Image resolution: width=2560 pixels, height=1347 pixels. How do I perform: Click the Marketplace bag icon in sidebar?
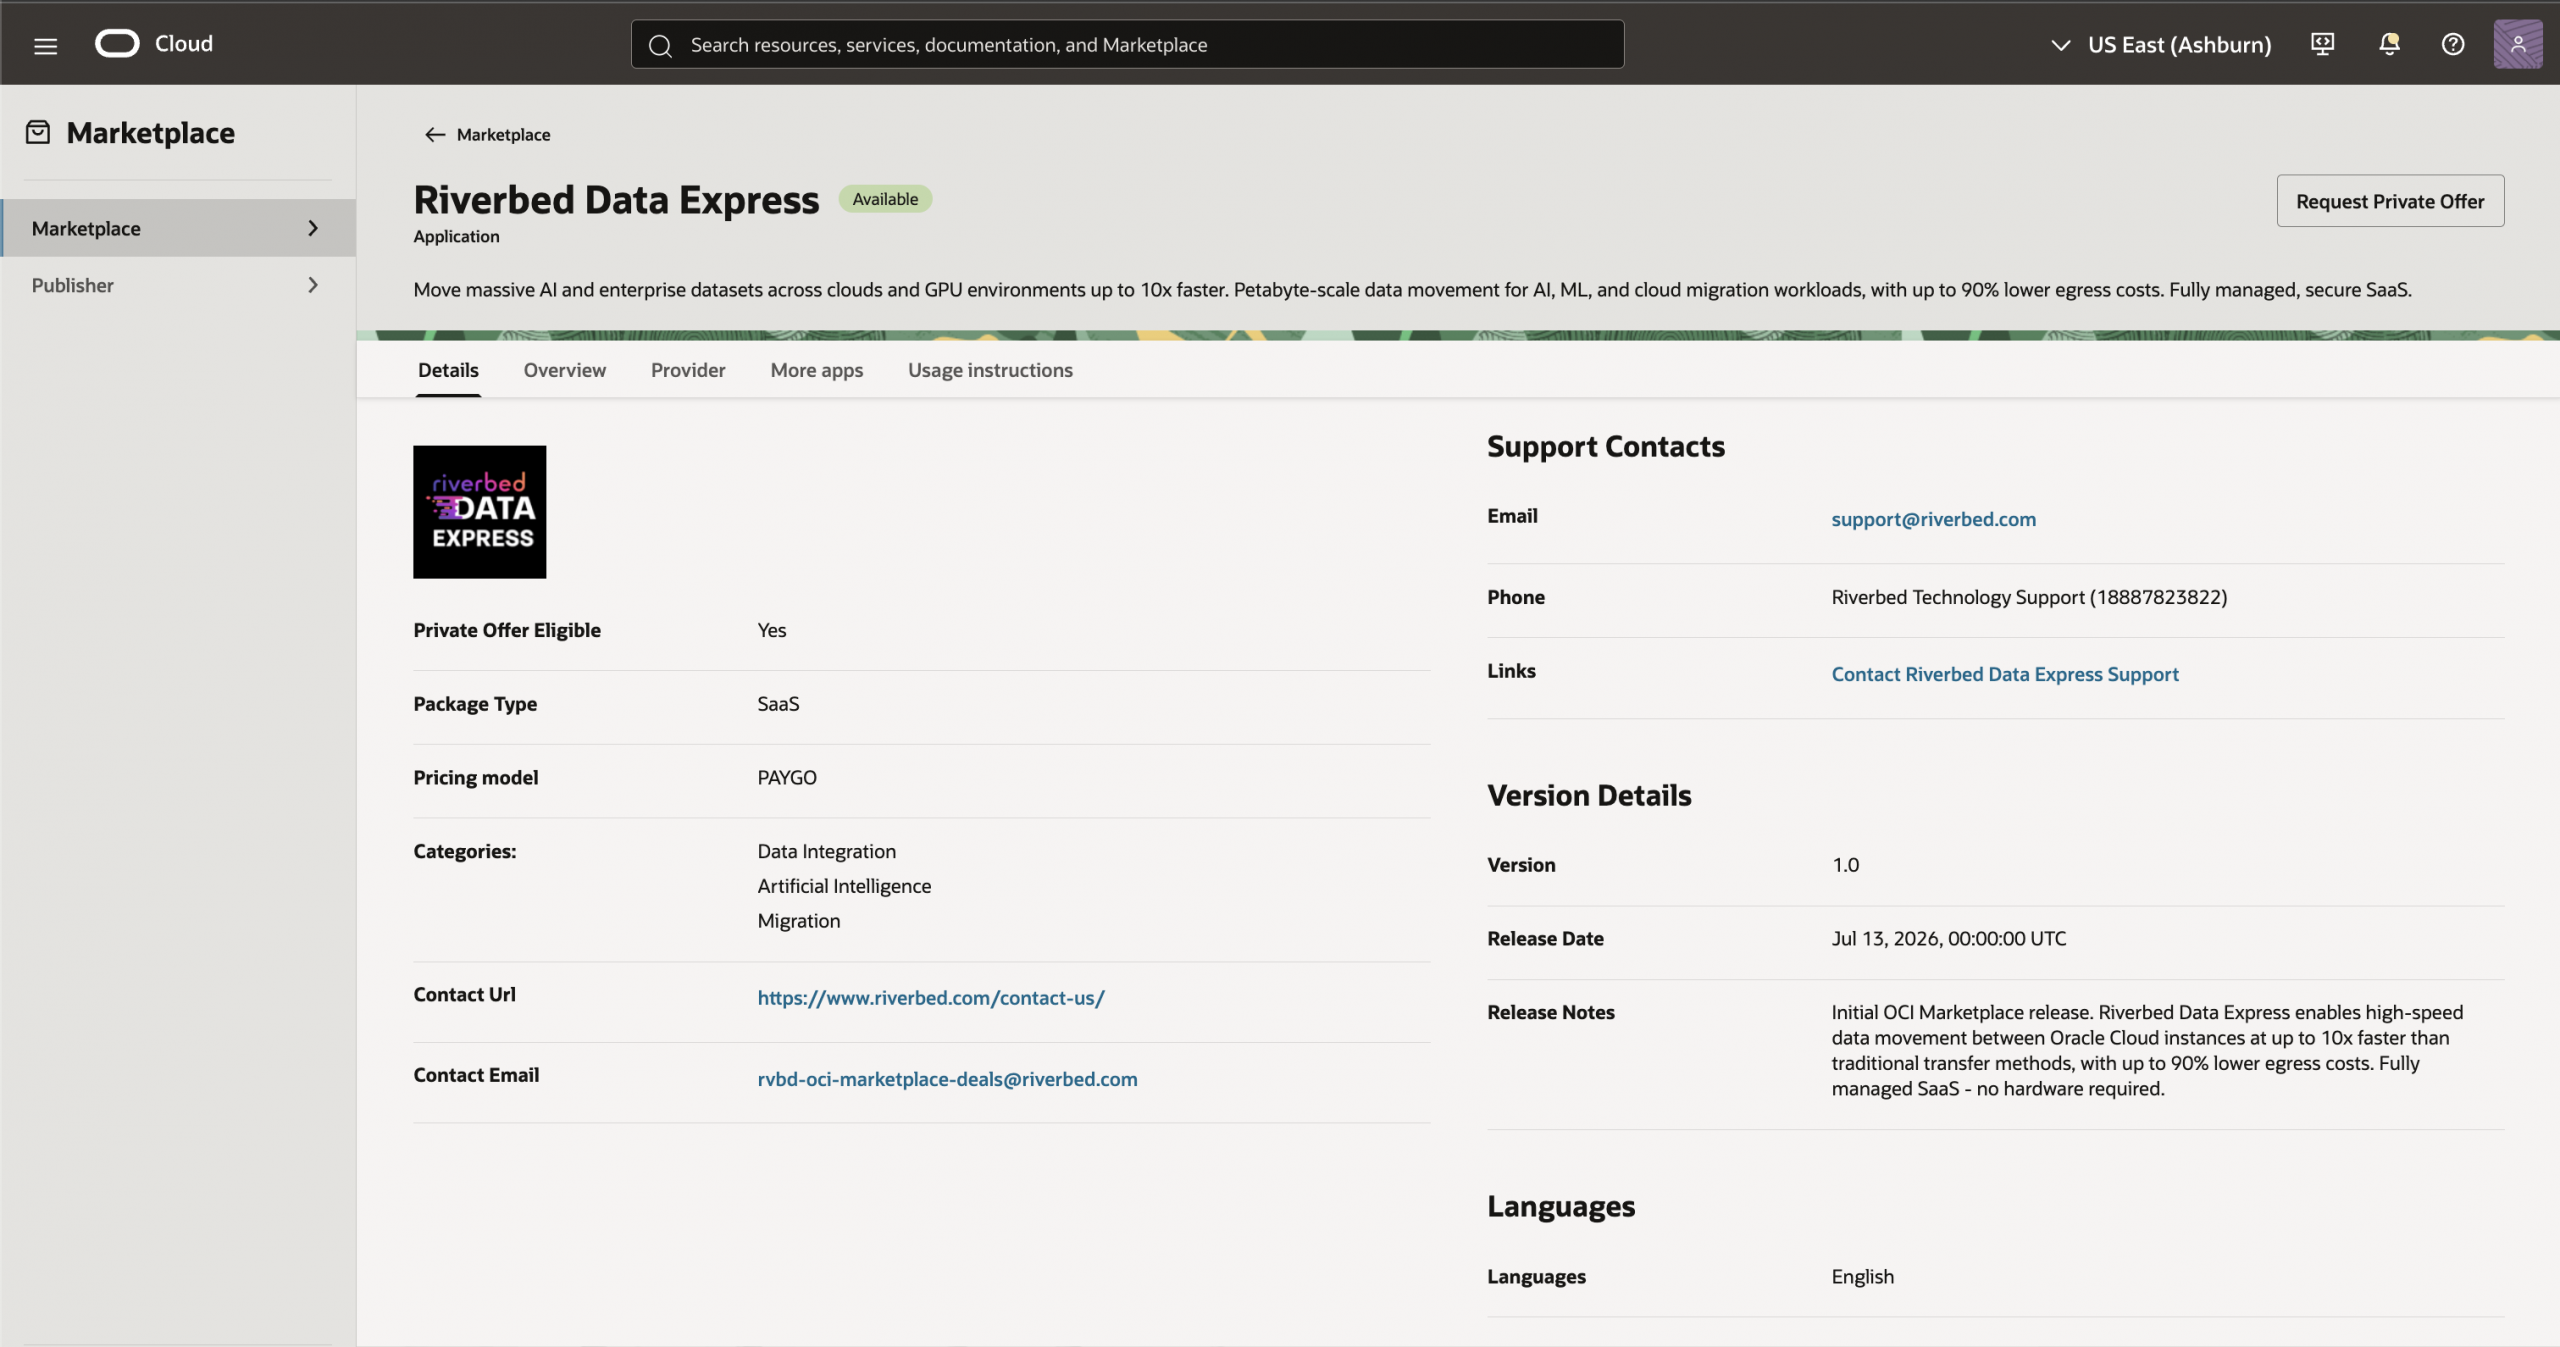[x=38, y=132]
